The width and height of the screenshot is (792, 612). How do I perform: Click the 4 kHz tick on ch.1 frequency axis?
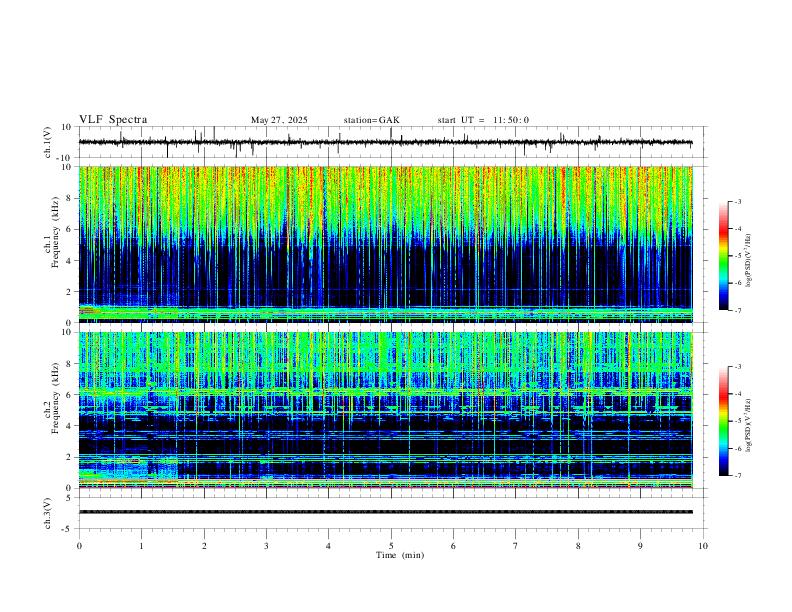click(x=69, y=261)
